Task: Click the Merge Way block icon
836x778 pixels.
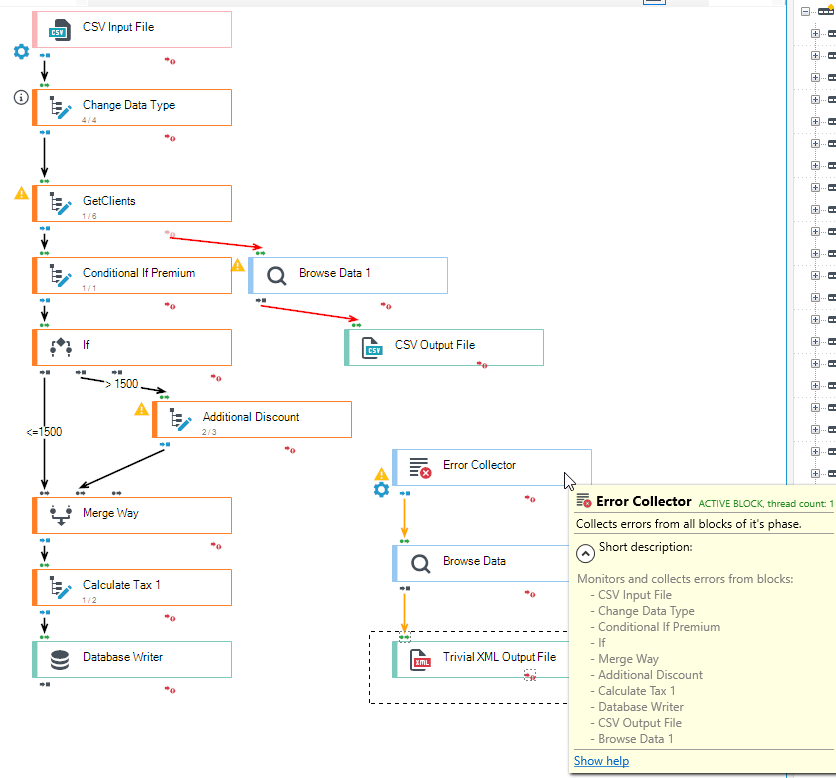Action: click(x=61, y=515)
